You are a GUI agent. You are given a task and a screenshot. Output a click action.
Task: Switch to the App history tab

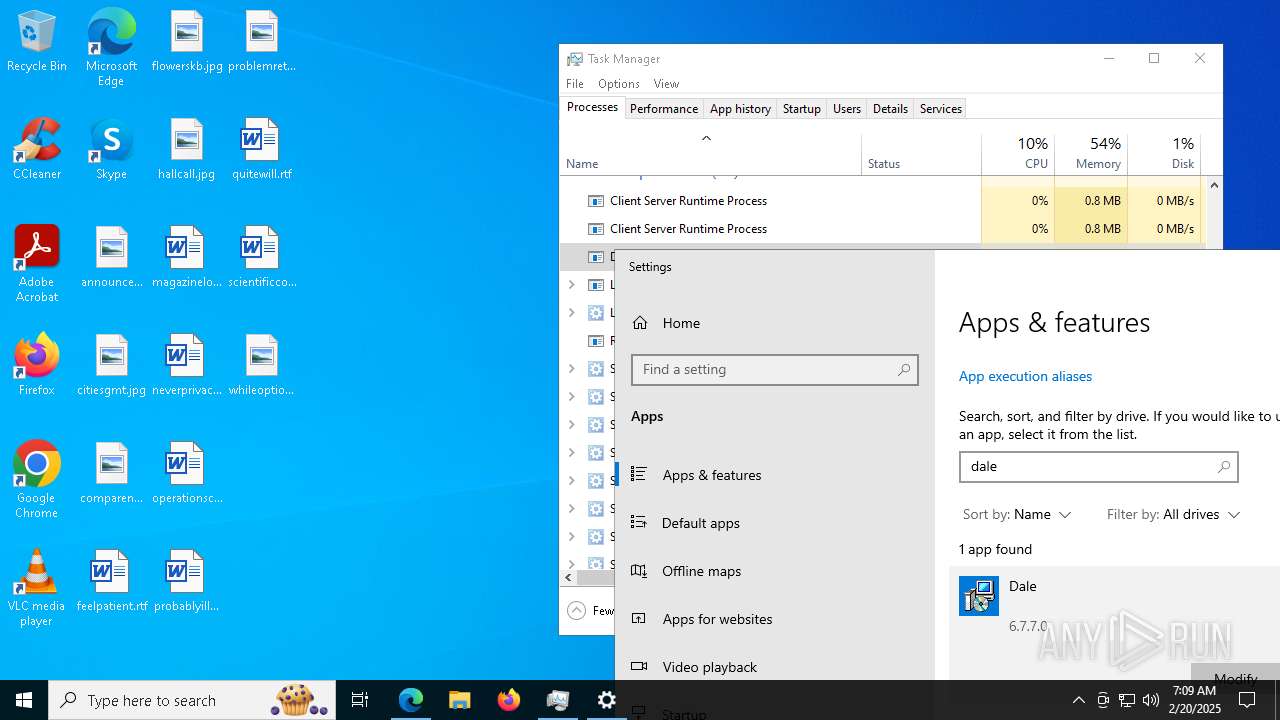point(740,109)
